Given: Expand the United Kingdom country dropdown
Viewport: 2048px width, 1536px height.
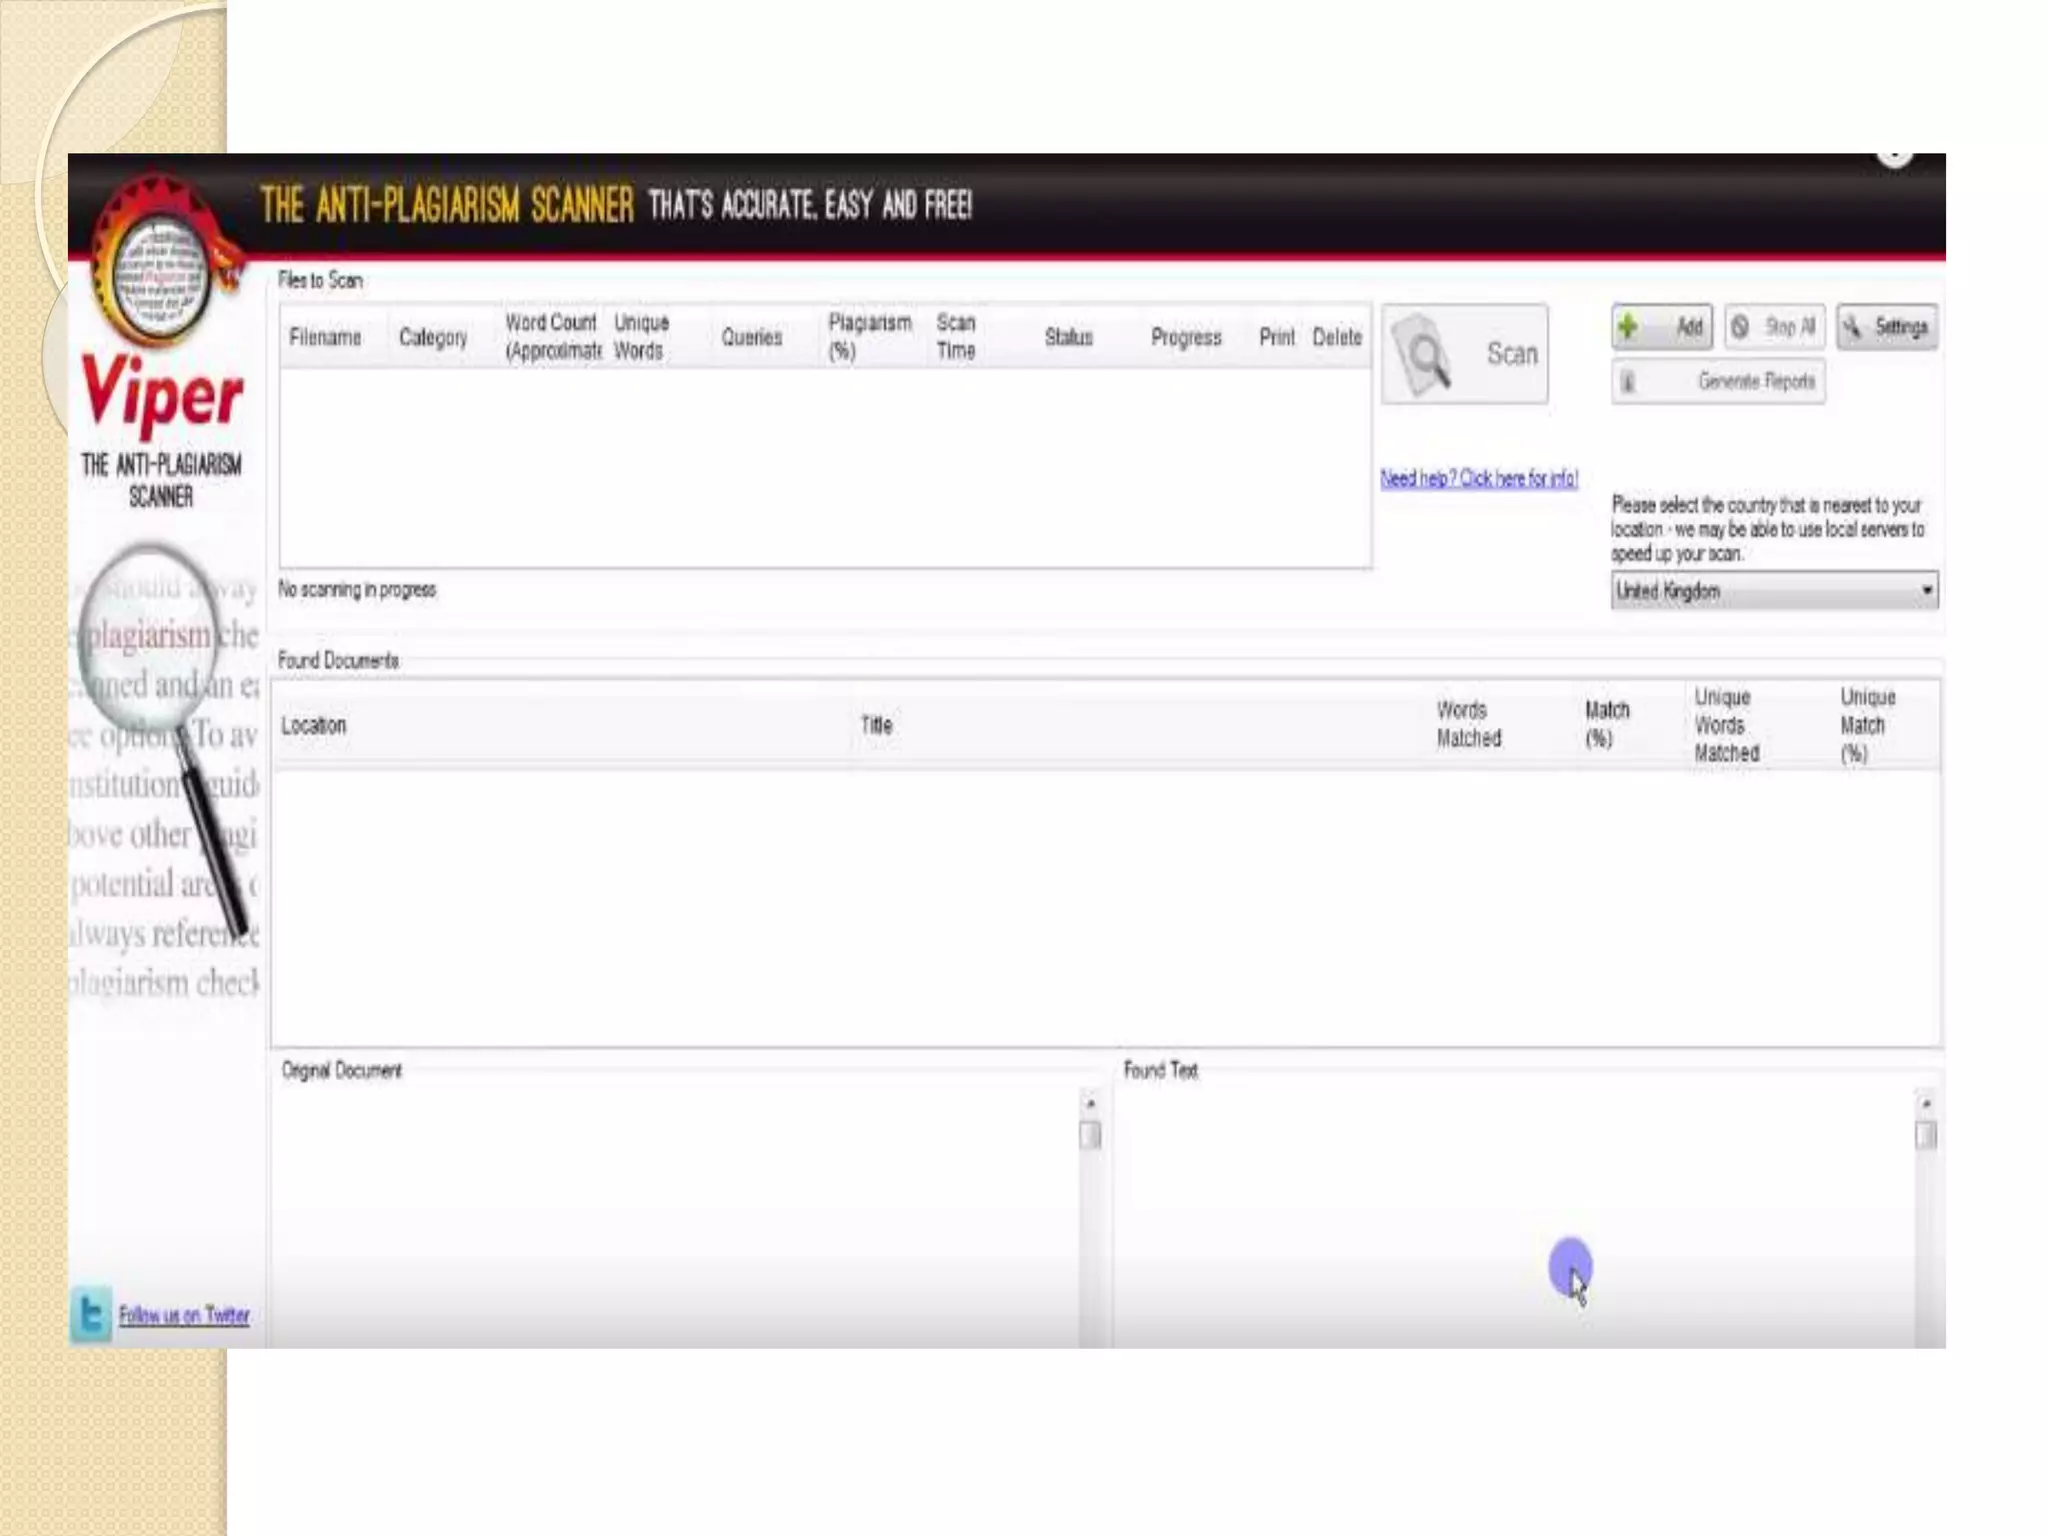Looking at the screenshot, I should (1926, 590).
